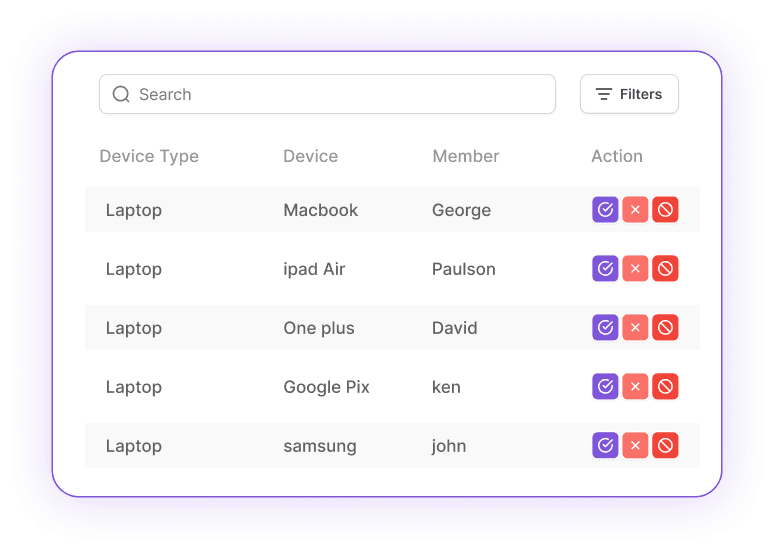Select the One plus row for David

tap(319, 328)
